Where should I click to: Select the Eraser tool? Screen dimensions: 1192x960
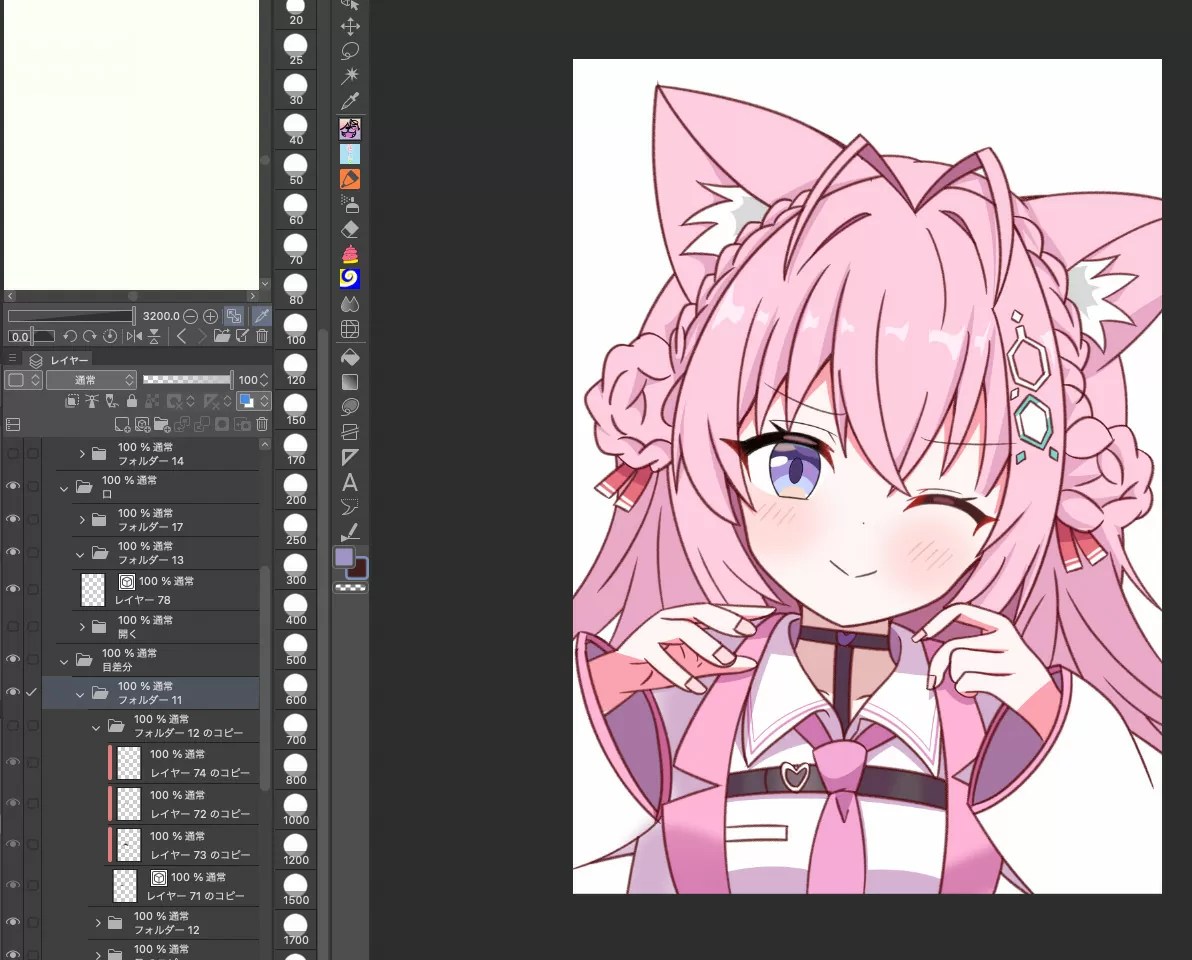pos(350,229)
